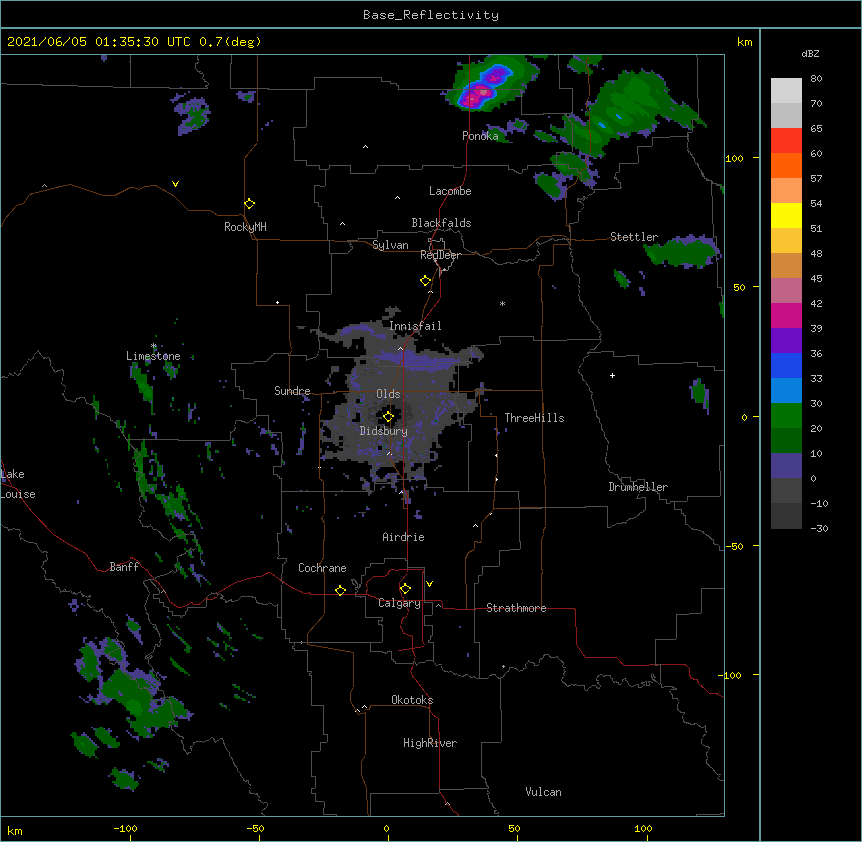Select the -50 tick on right axis
Screen dimensions: 862x842
(x=734, y=546)
